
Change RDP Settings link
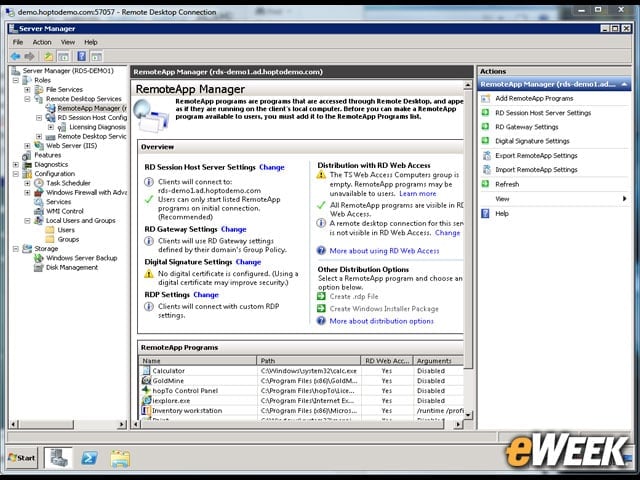click(206, 295)
